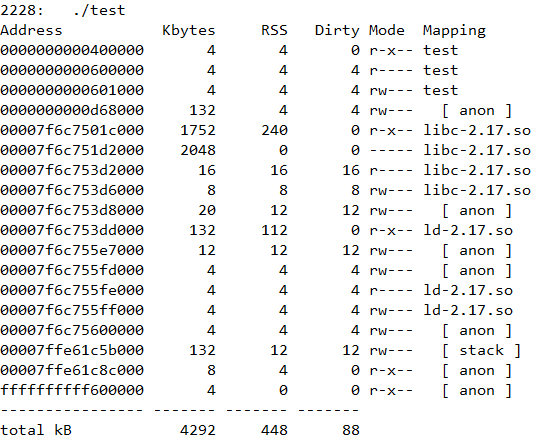Image resolution: width=538 pixels, height=440 pixels.
Task: Click "test" mapping in the 0000000000601000 row
Action: pyautogui.click(x=441, y=90)
